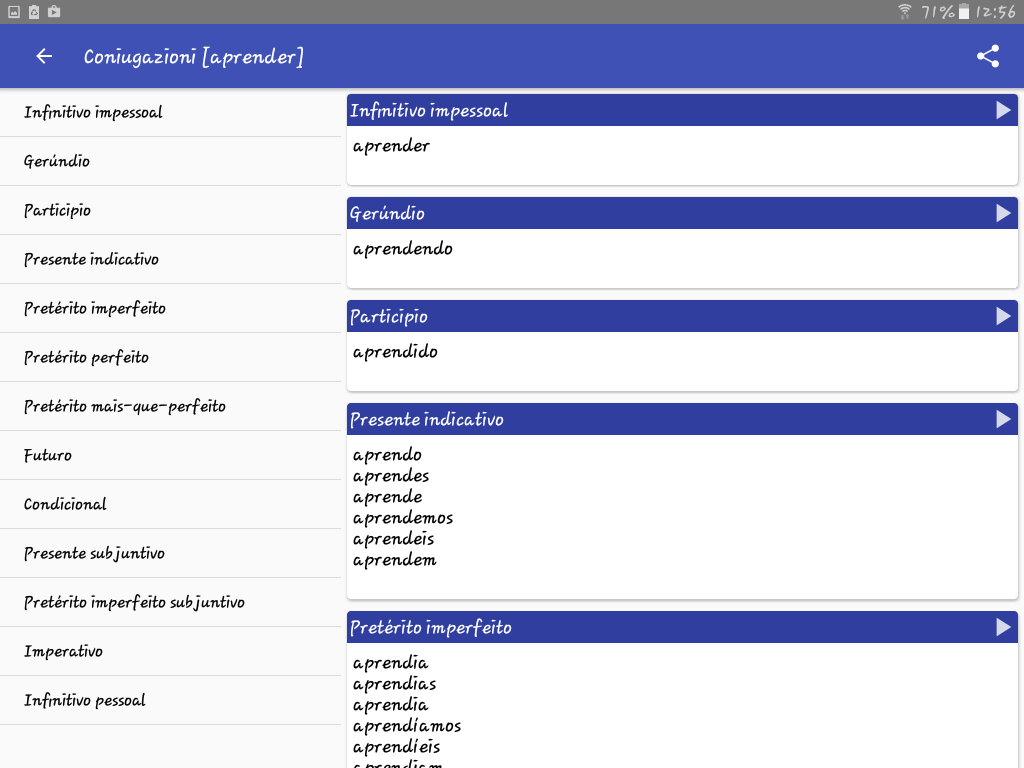Tap the form aprendo
Image resolution: width=1024 pixels, height=768 pixels.
click(x=387, y=455)
